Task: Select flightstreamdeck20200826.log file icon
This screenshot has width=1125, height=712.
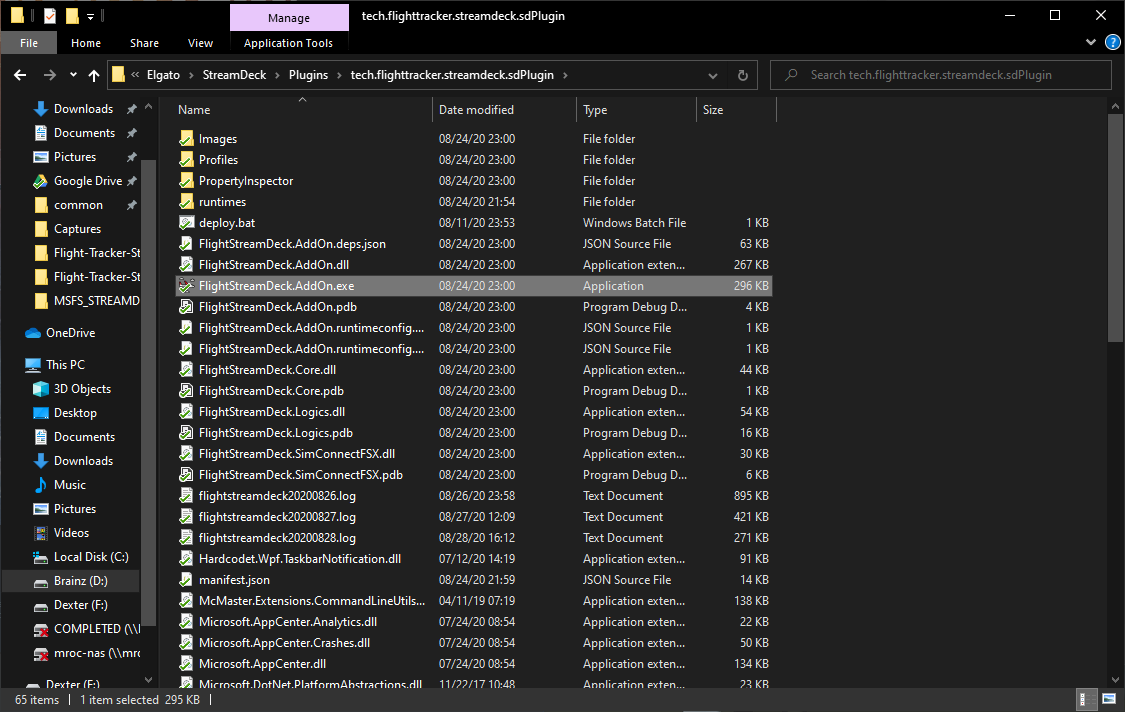Action: coord(187,496)
